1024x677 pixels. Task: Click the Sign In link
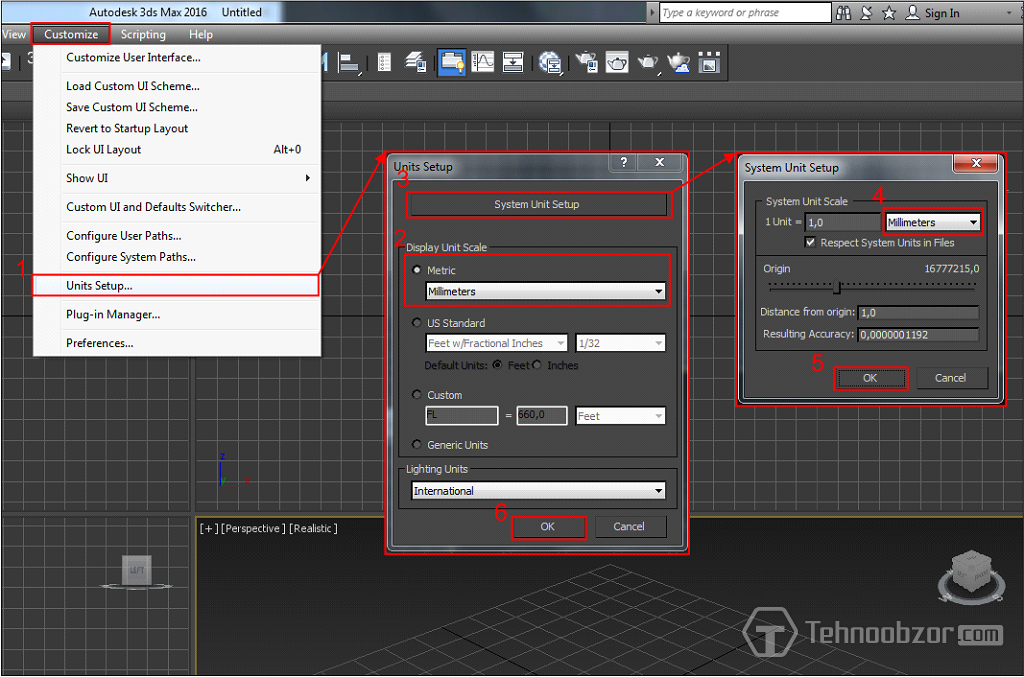pos(942,13)
